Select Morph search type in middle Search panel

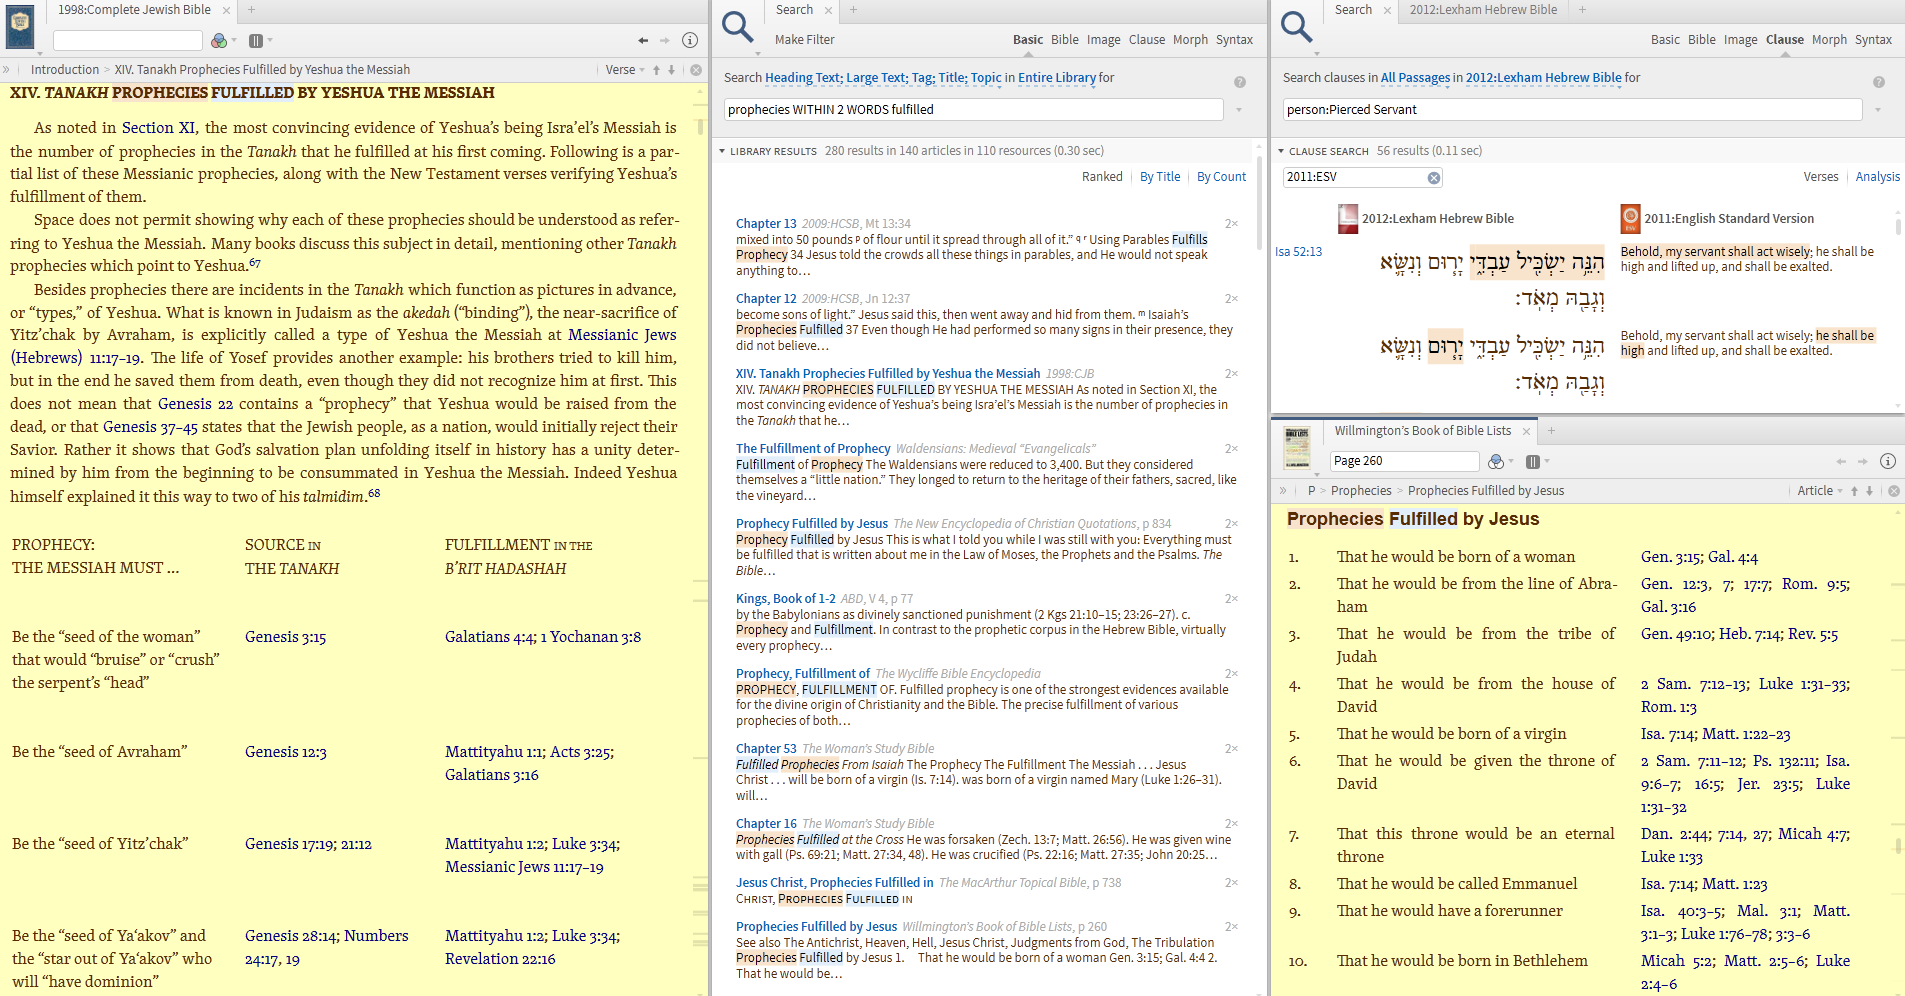(1190, 40)
